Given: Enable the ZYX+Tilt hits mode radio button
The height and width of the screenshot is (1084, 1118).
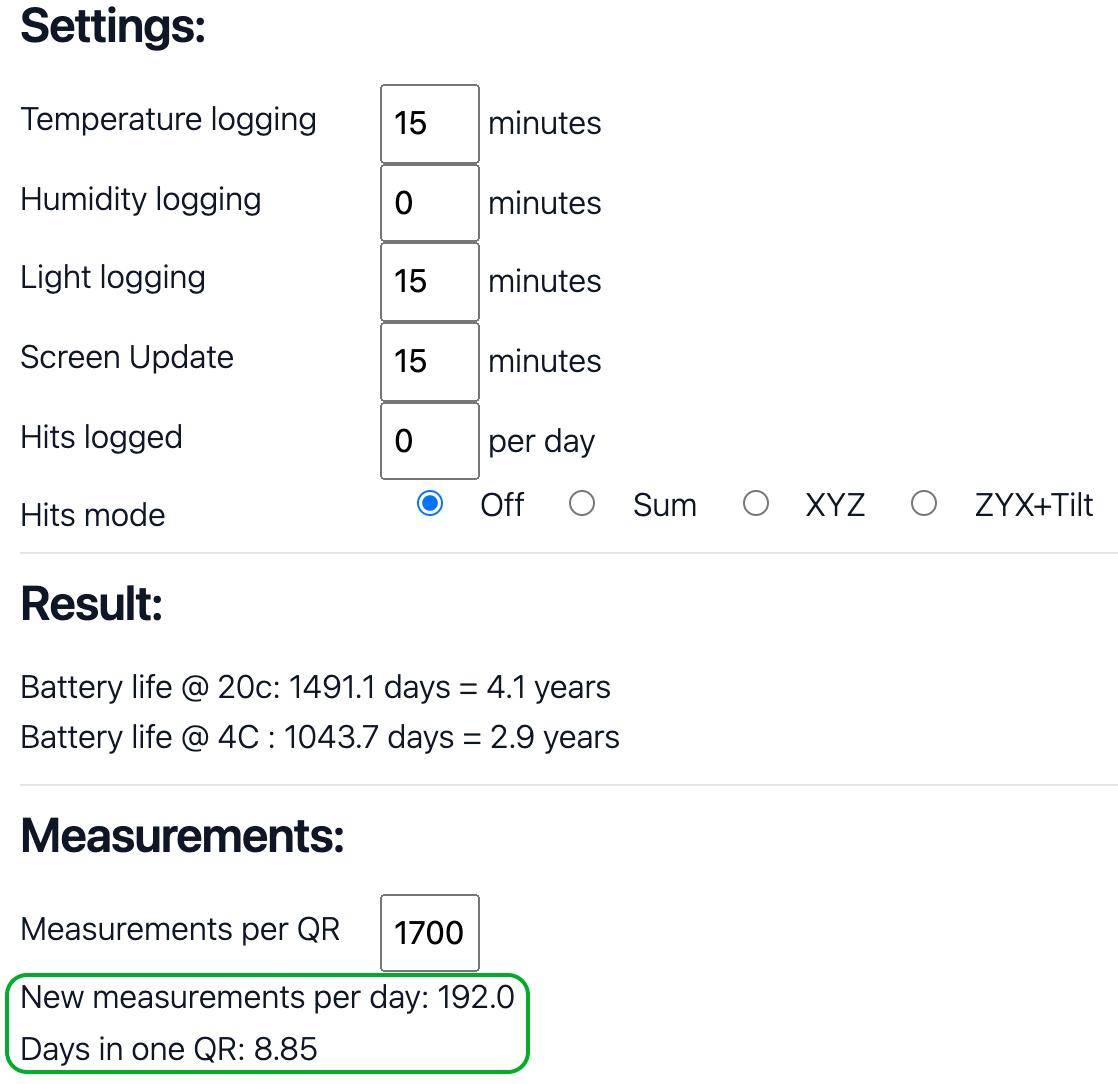Looking at the screenshot, I should [x=924, y=504].
